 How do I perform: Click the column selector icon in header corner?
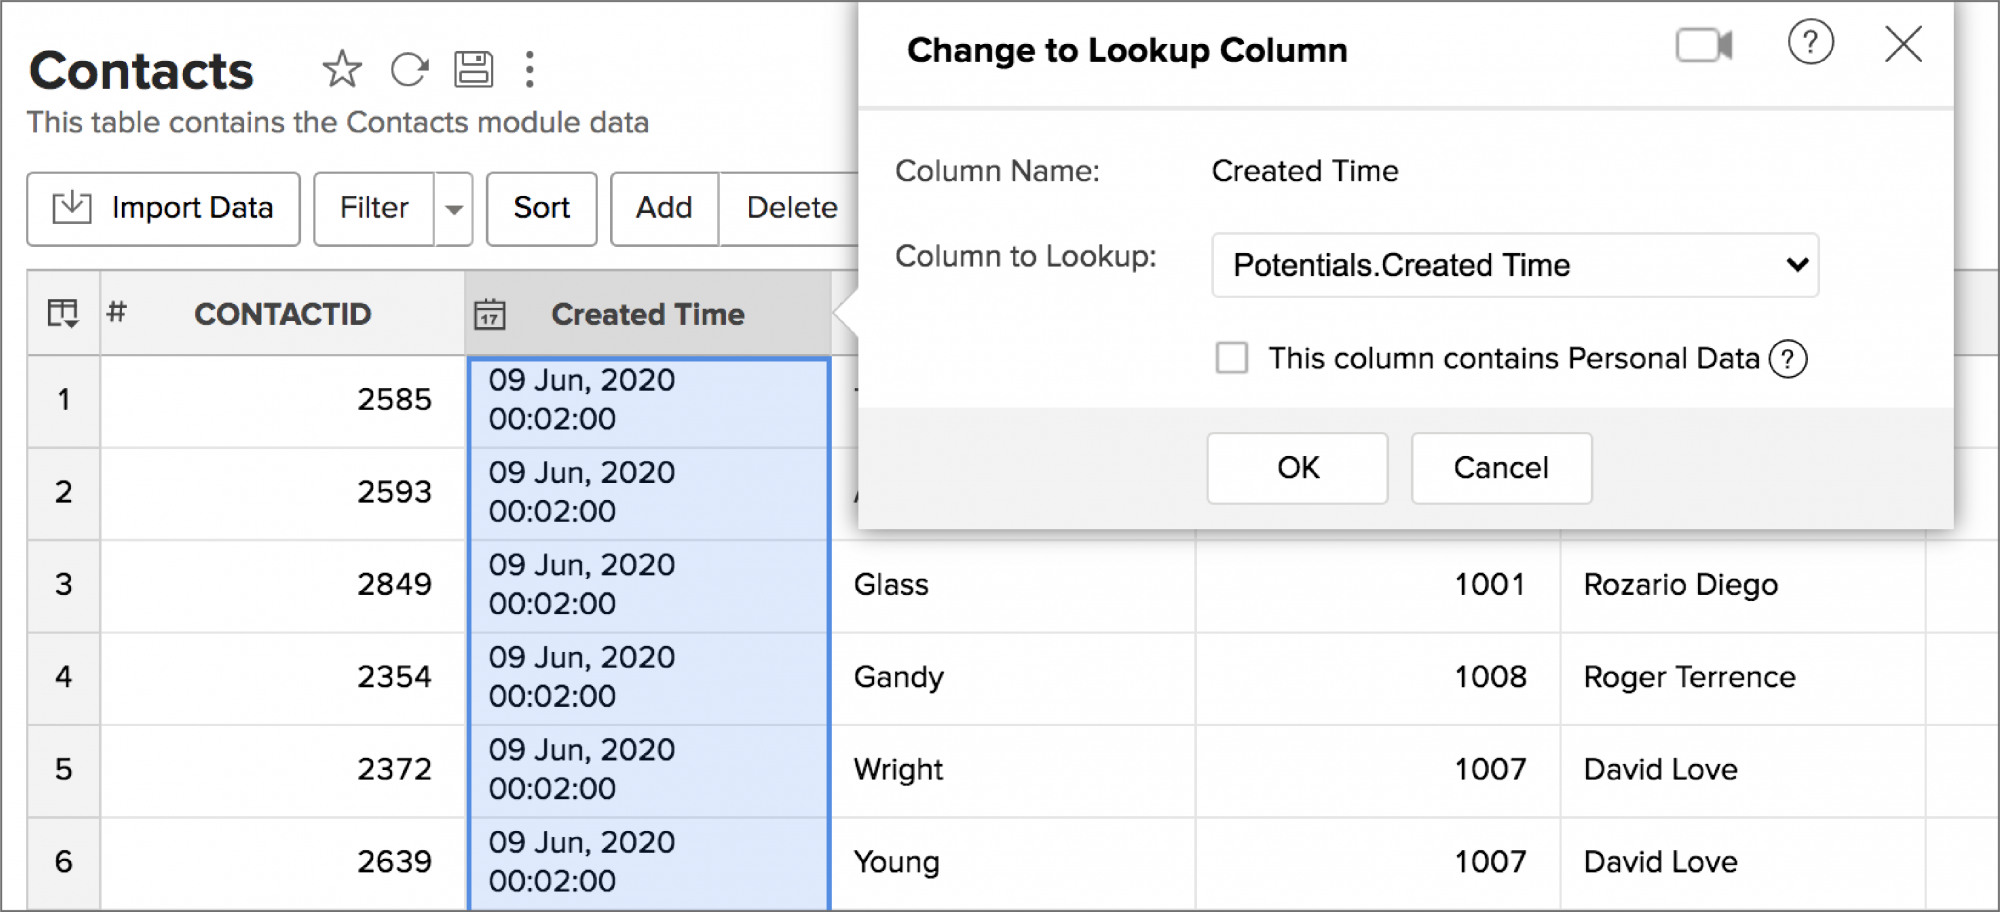(62, 313)
